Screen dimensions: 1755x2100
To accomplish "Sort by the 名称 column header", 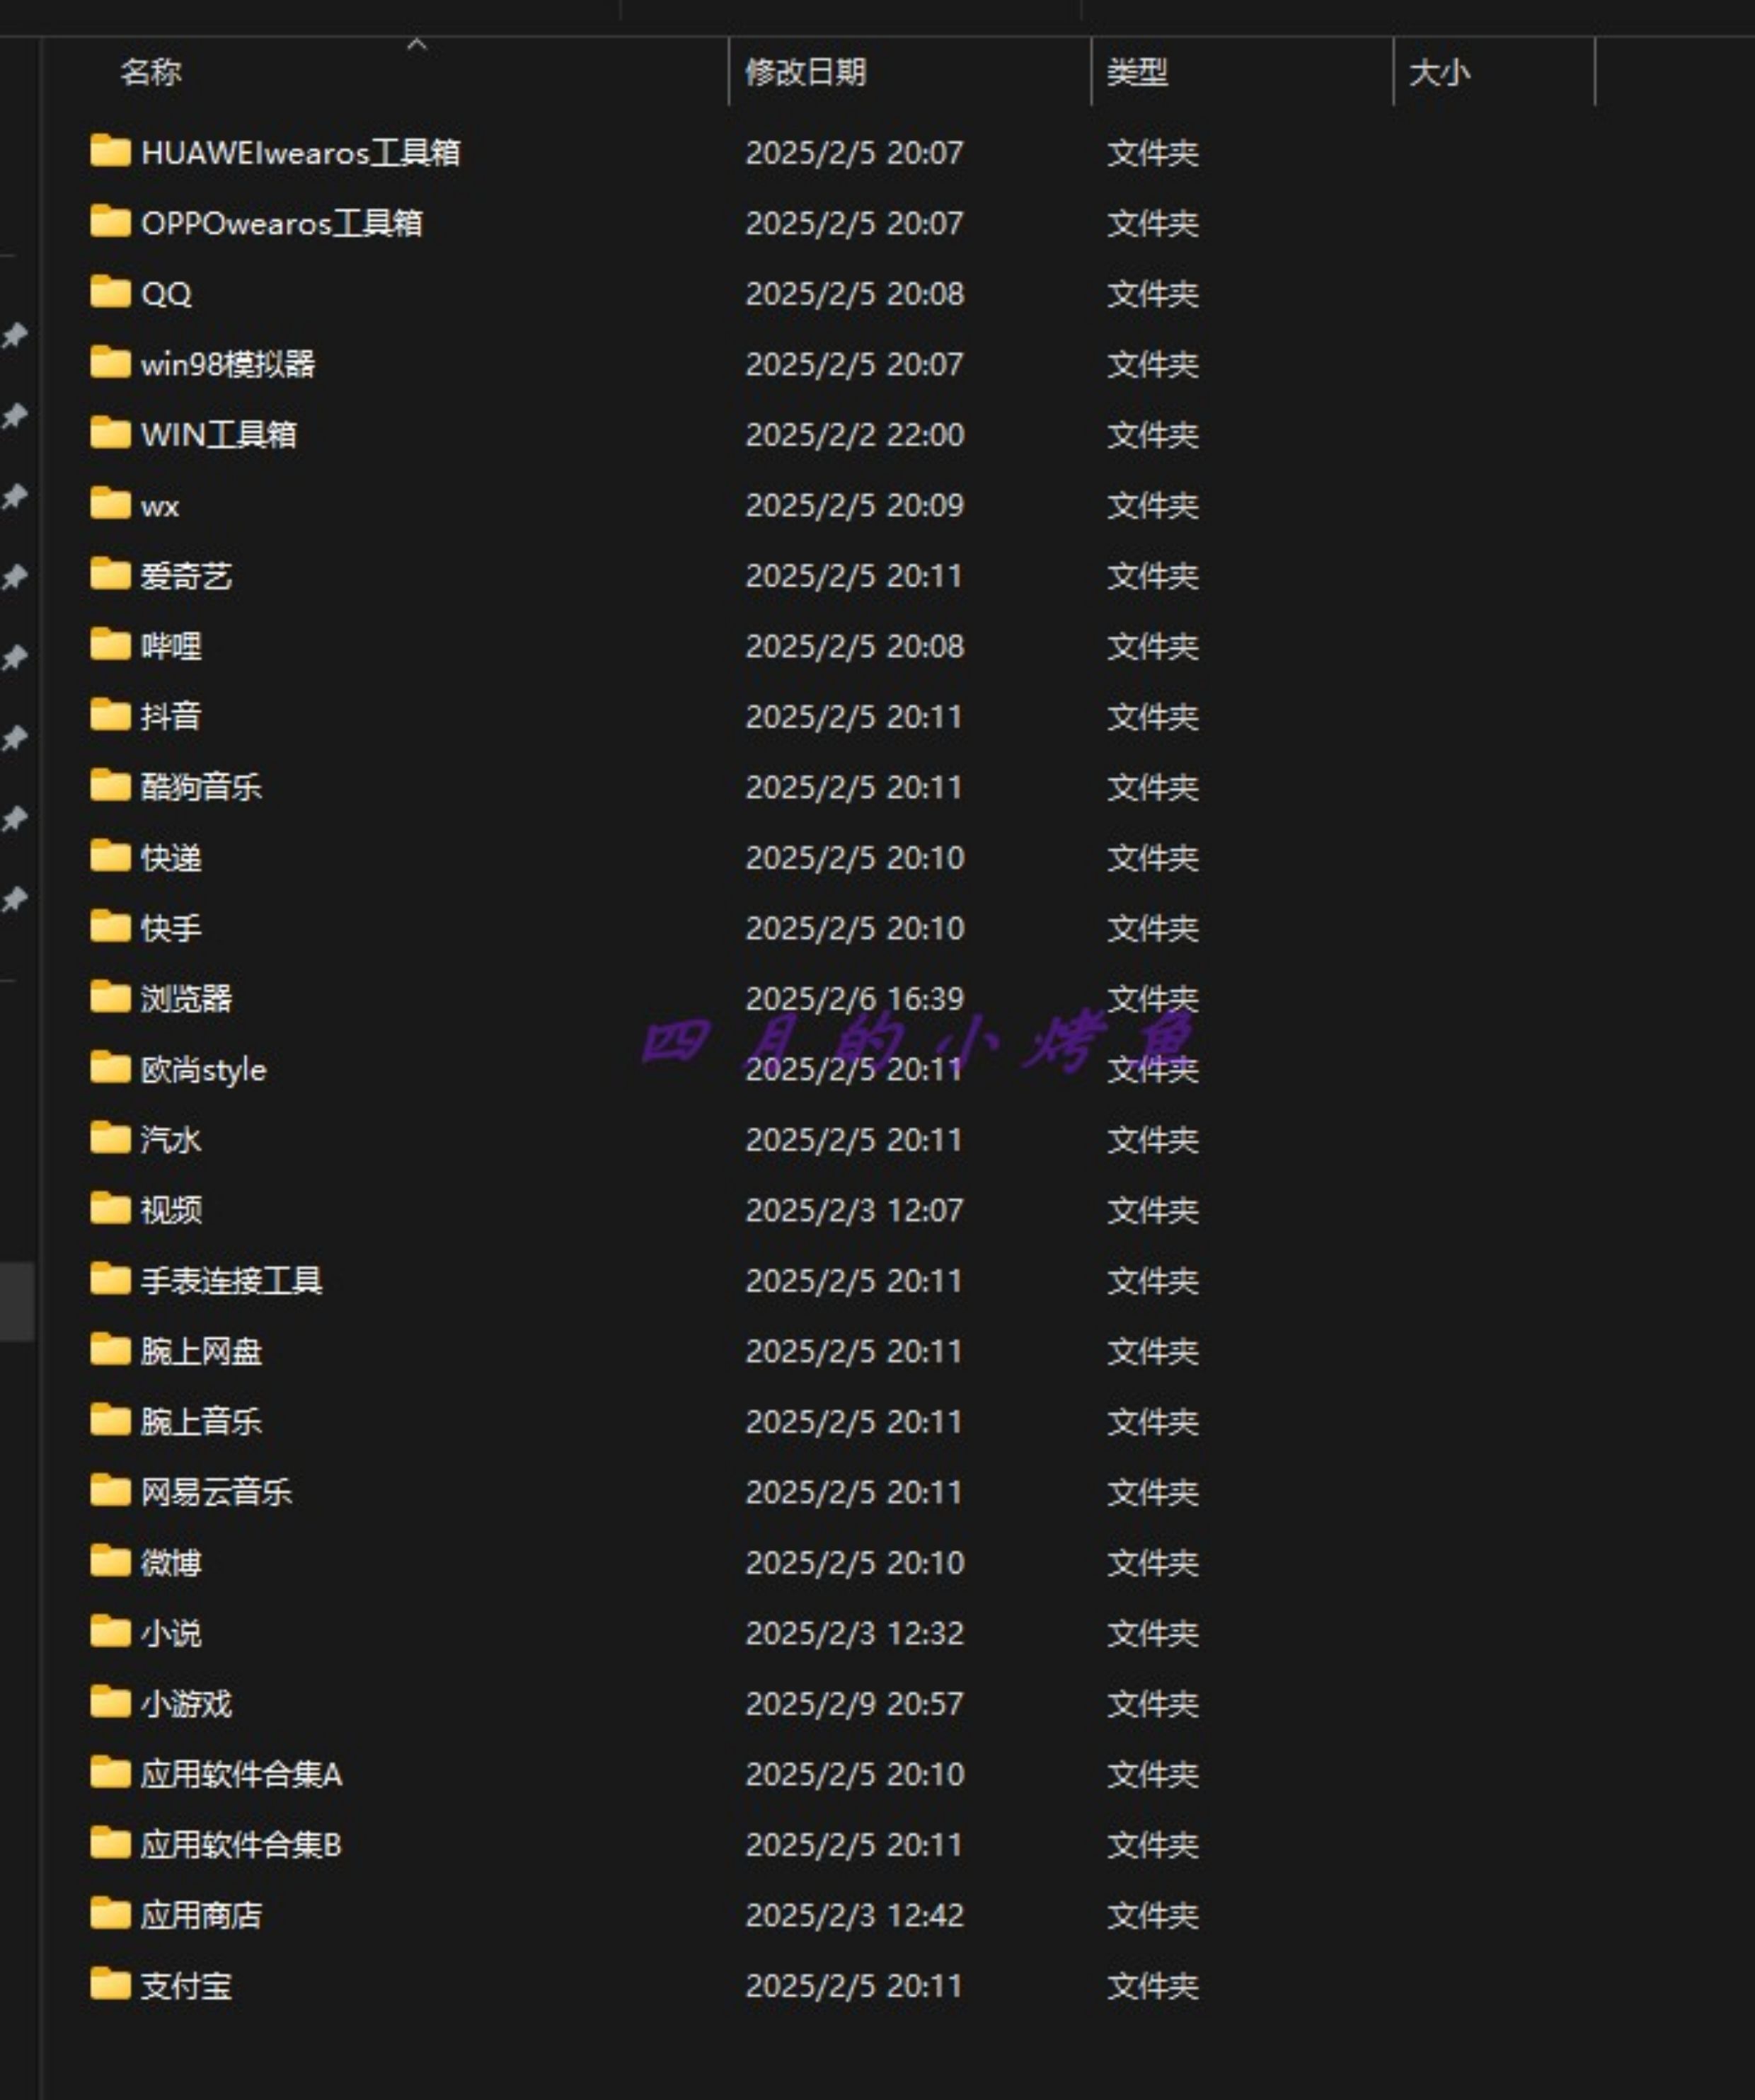I will tap(150, 72).
